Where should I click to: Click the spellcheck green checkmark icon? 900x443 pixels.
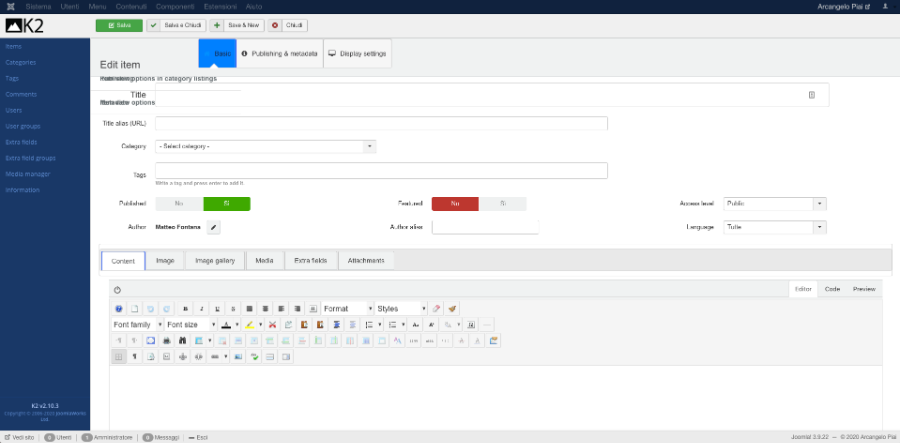[x=255, y=356]
